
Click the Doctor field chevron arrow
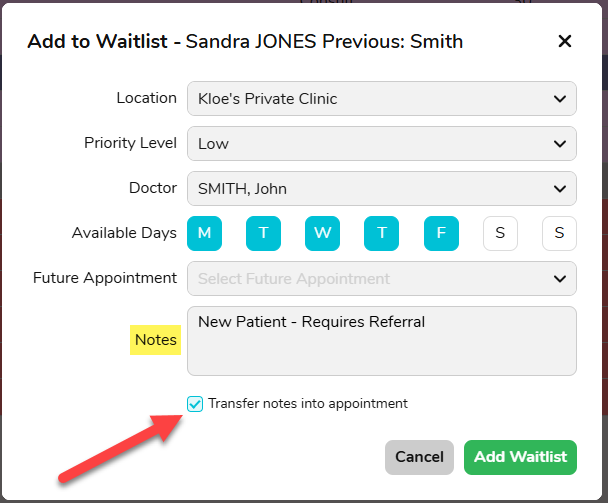pos(559,189)
